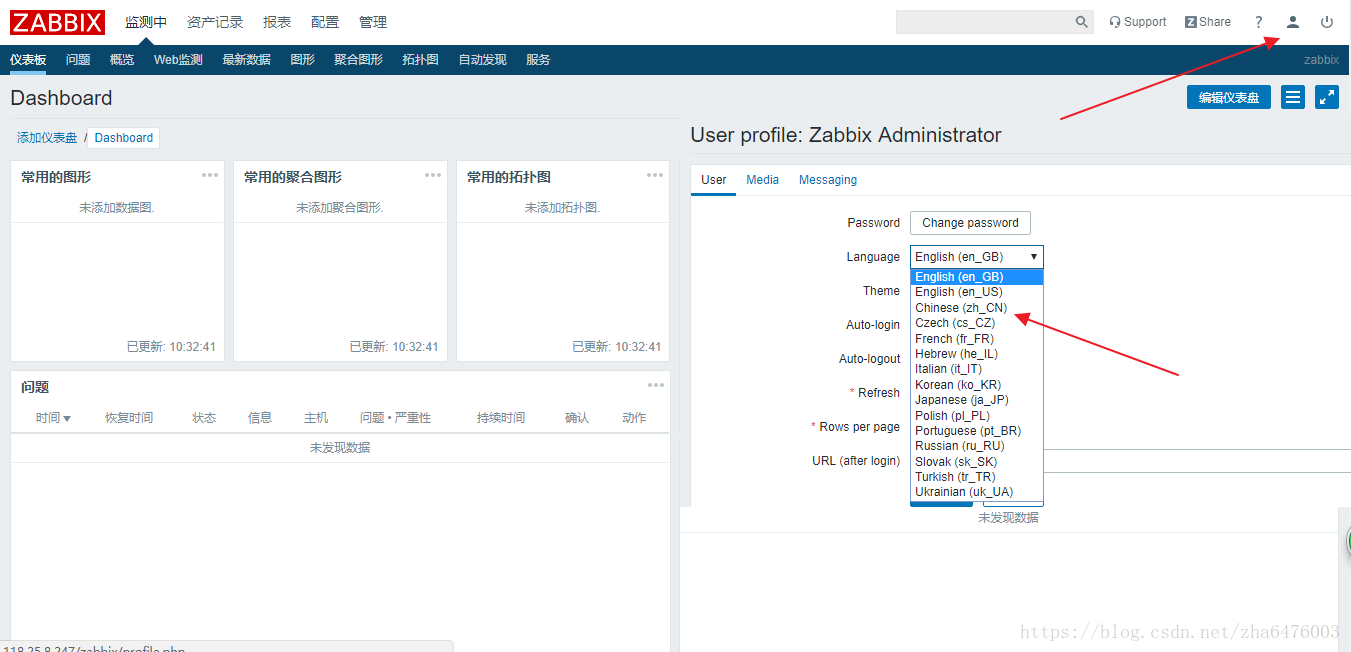
Task: Select the 仪表板 submenu item
Action: [28, 60]
